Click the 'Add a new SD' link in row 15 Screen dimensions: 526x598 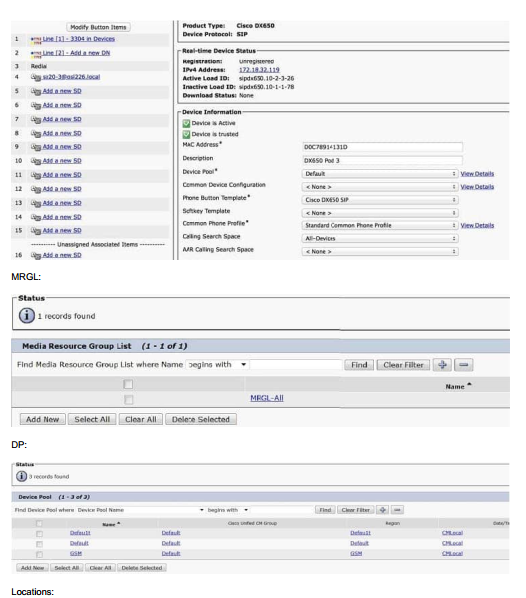62,230
